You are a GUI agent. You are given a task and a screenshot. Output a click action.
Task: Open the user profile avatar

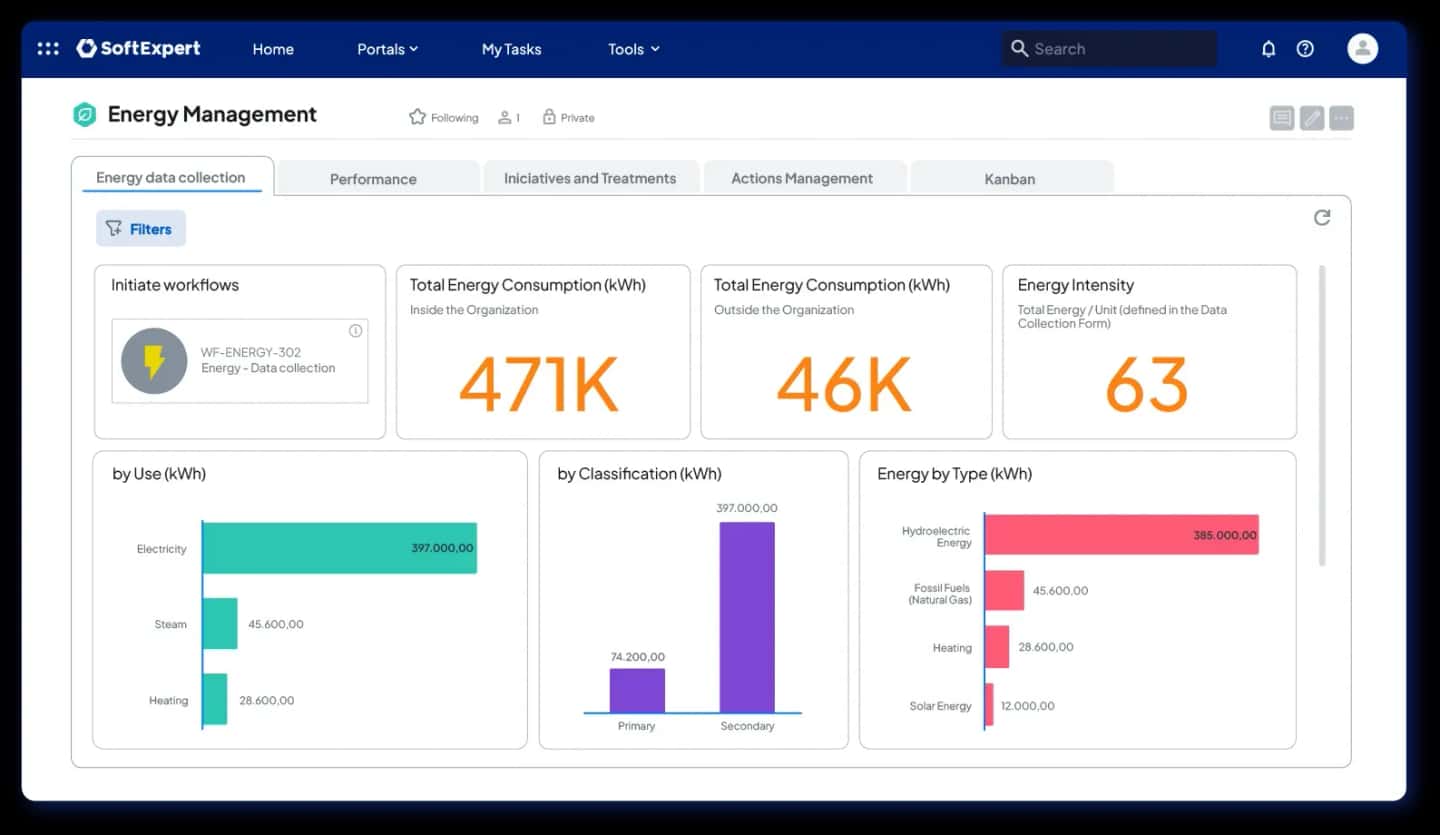point(1362,48)
